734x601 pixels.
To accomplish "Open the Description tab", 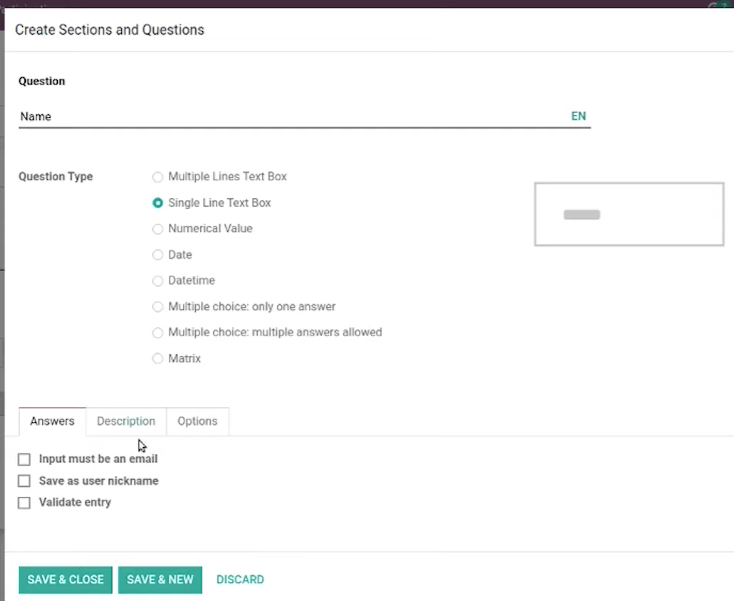I will (x=126, y=421).
